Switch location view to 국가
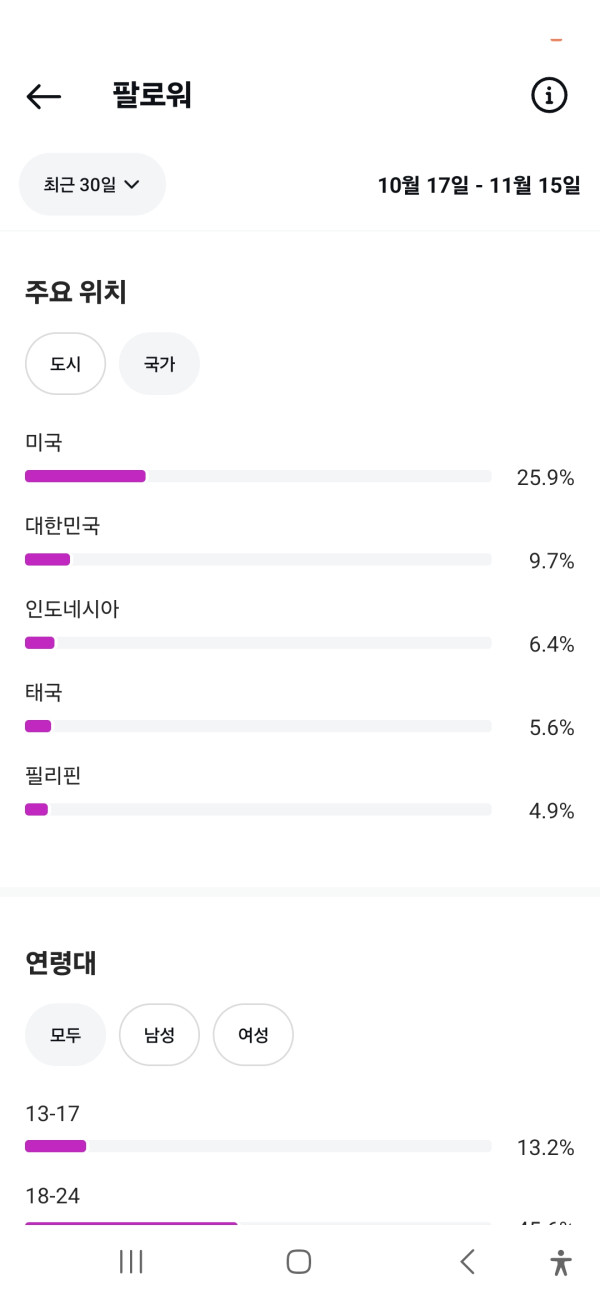The height and width of the screenshot is (1300, 600). pos(159,364)
